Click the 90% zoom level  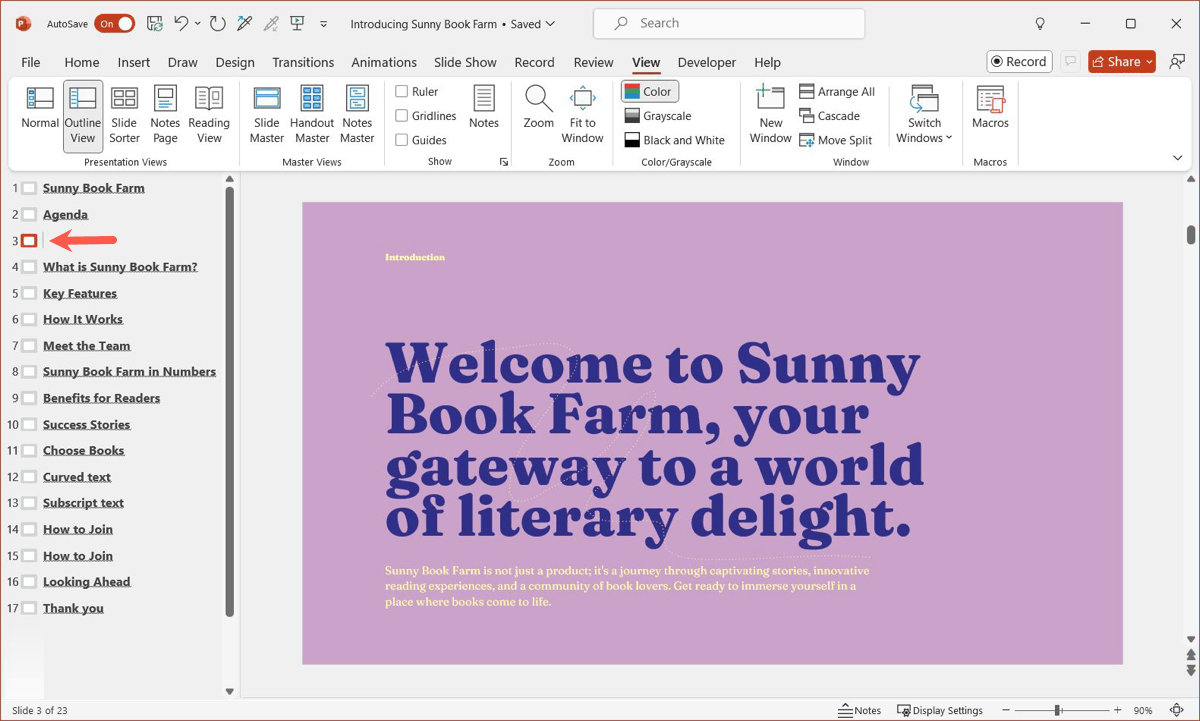1142,710
